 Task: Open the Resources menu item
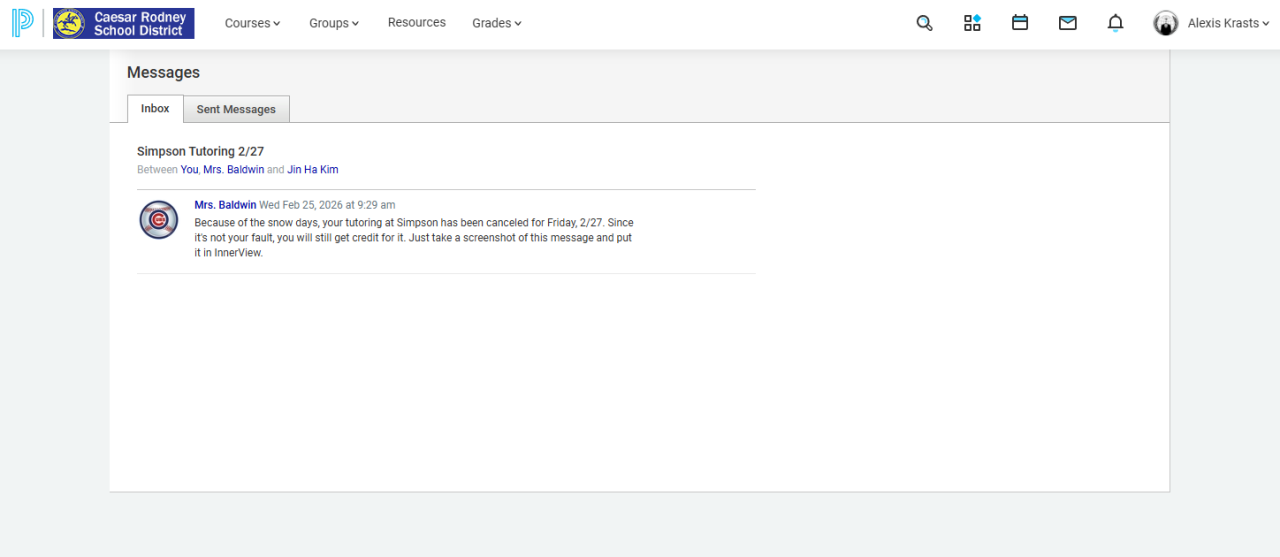click(x=417, y=23)
